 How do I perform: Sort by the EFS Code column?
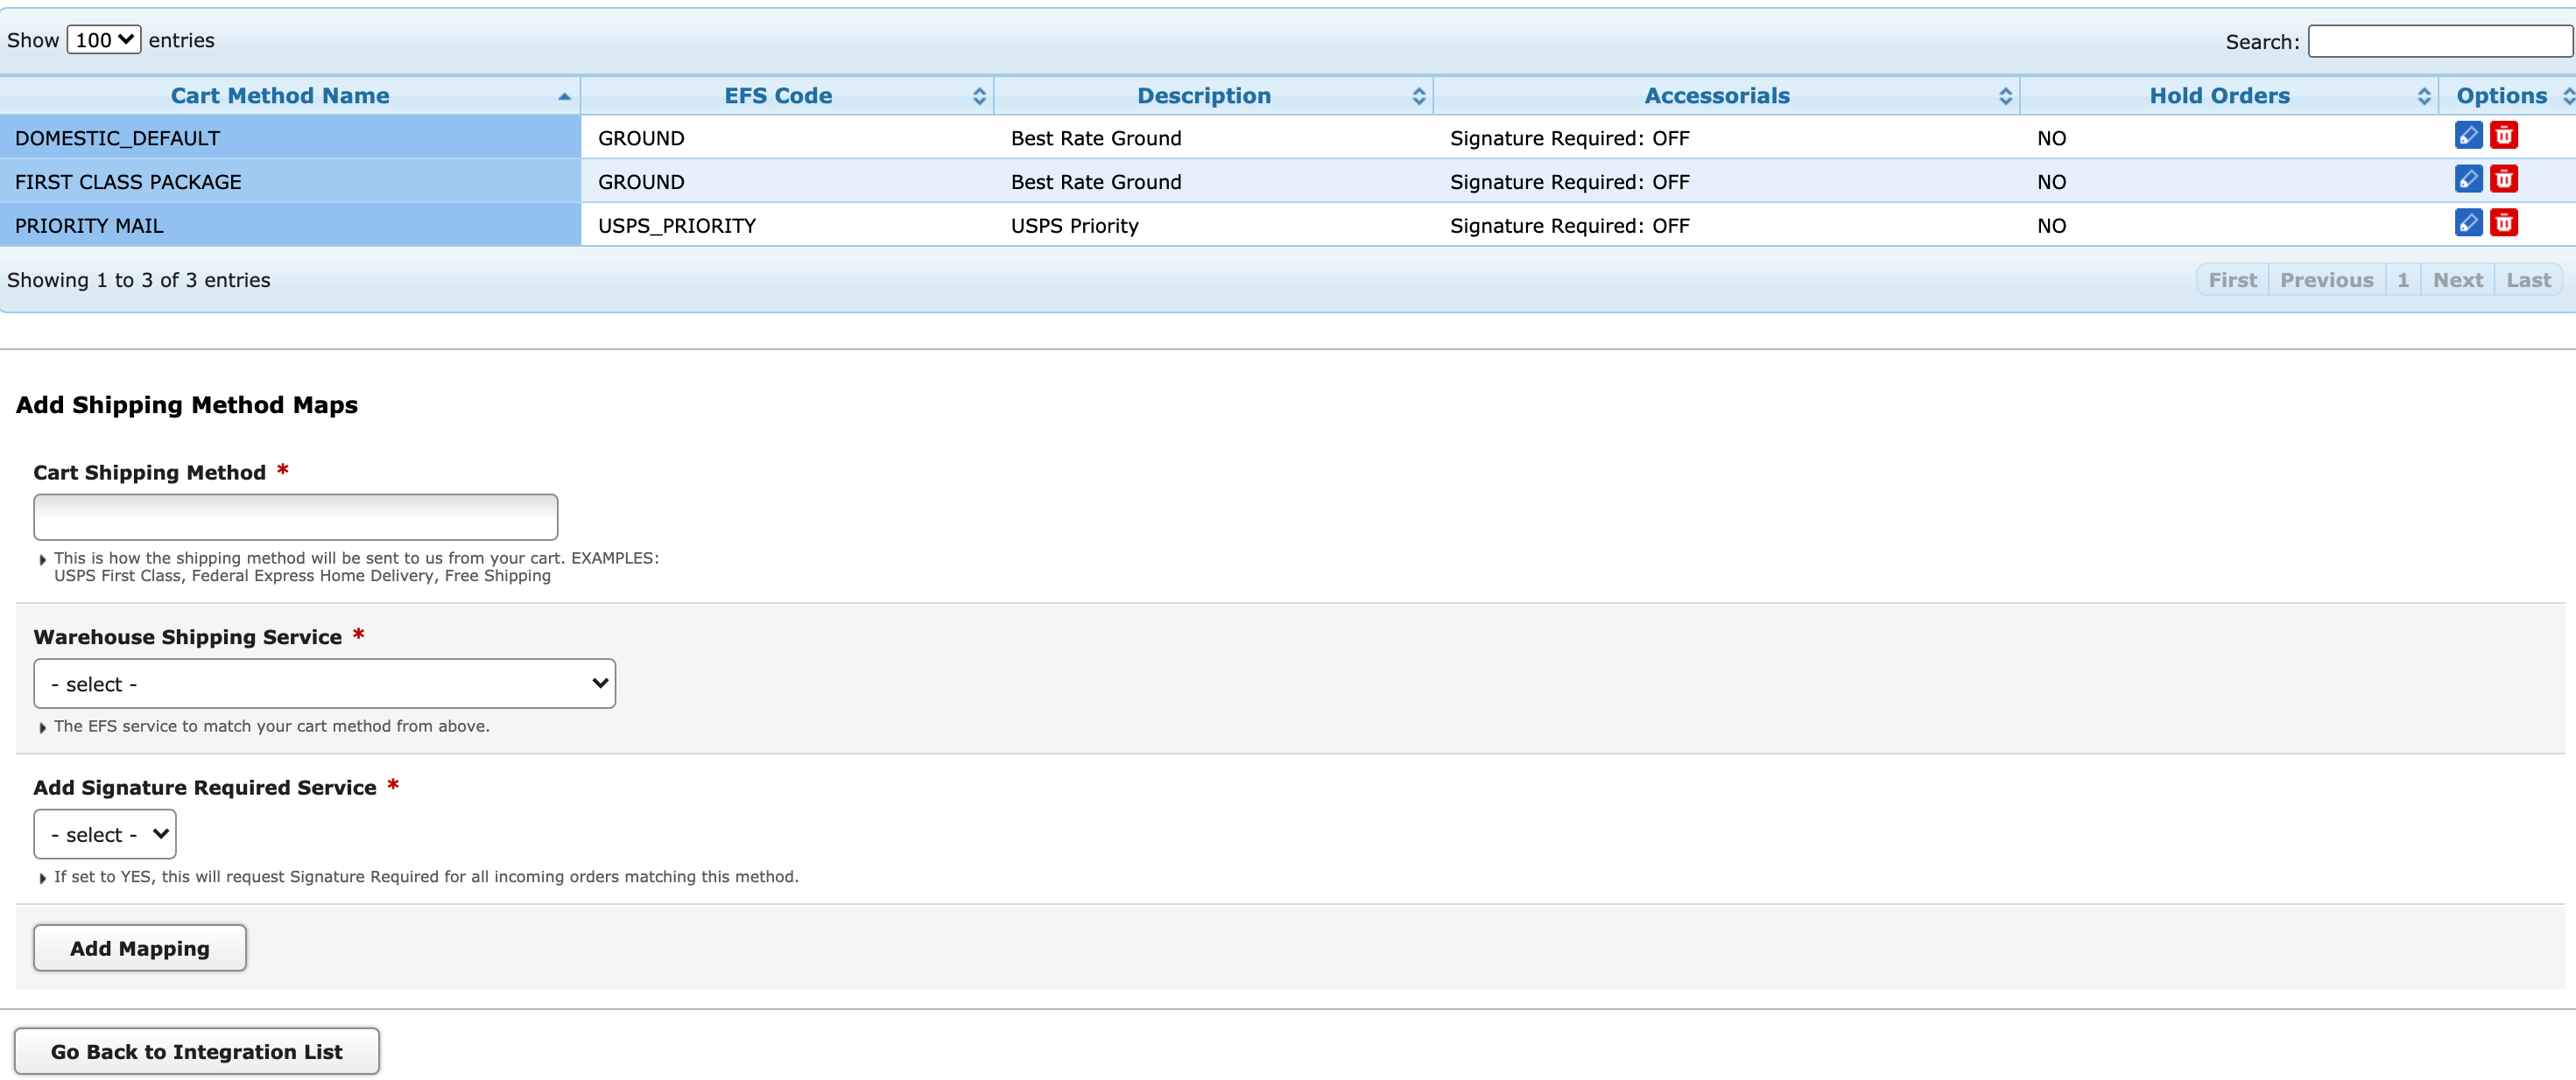click(787, 96)
